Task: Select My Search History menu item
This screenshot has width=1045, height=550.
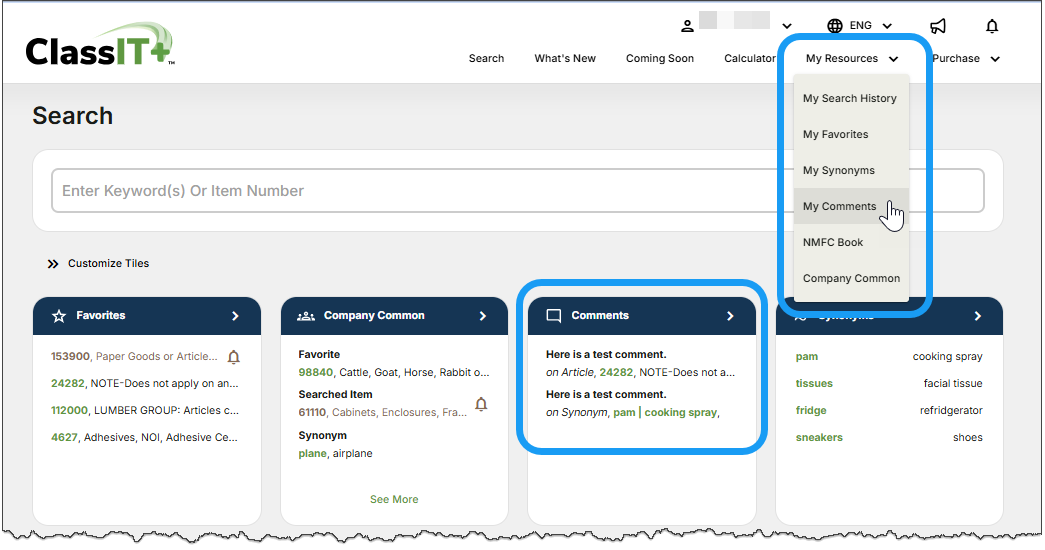Action: 849,99
